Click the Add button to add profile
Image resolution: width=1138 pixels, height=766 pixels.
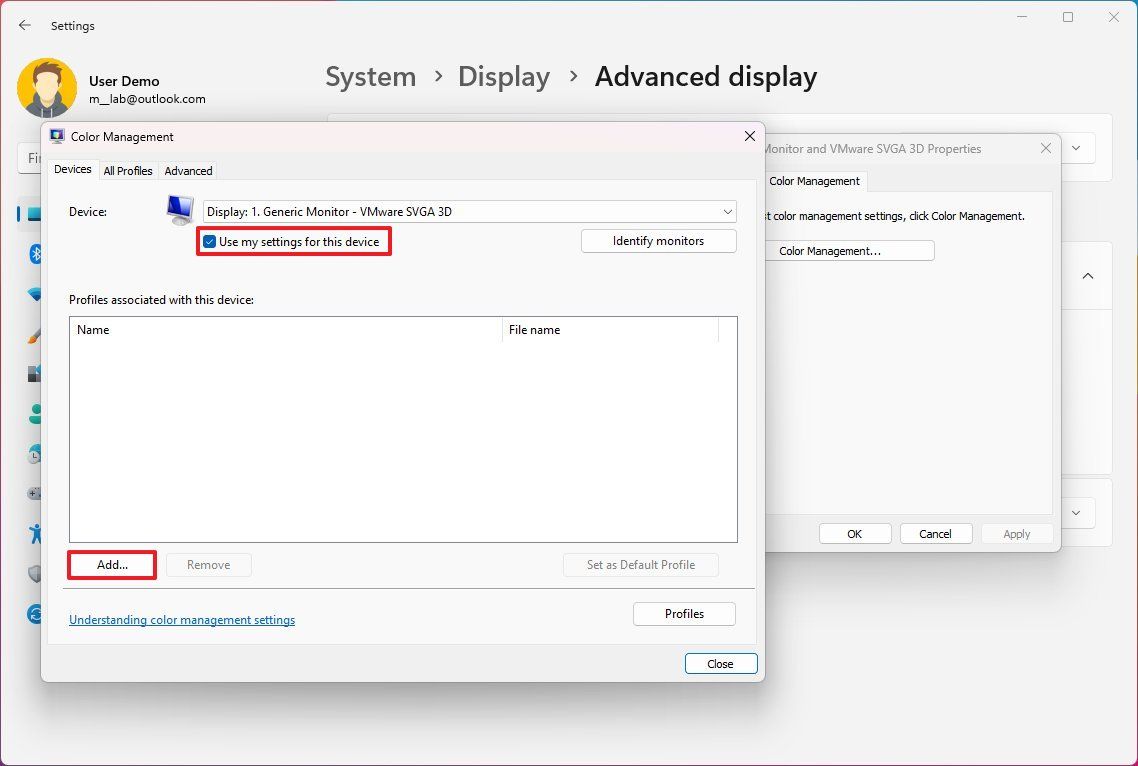[x=111, y=565]
